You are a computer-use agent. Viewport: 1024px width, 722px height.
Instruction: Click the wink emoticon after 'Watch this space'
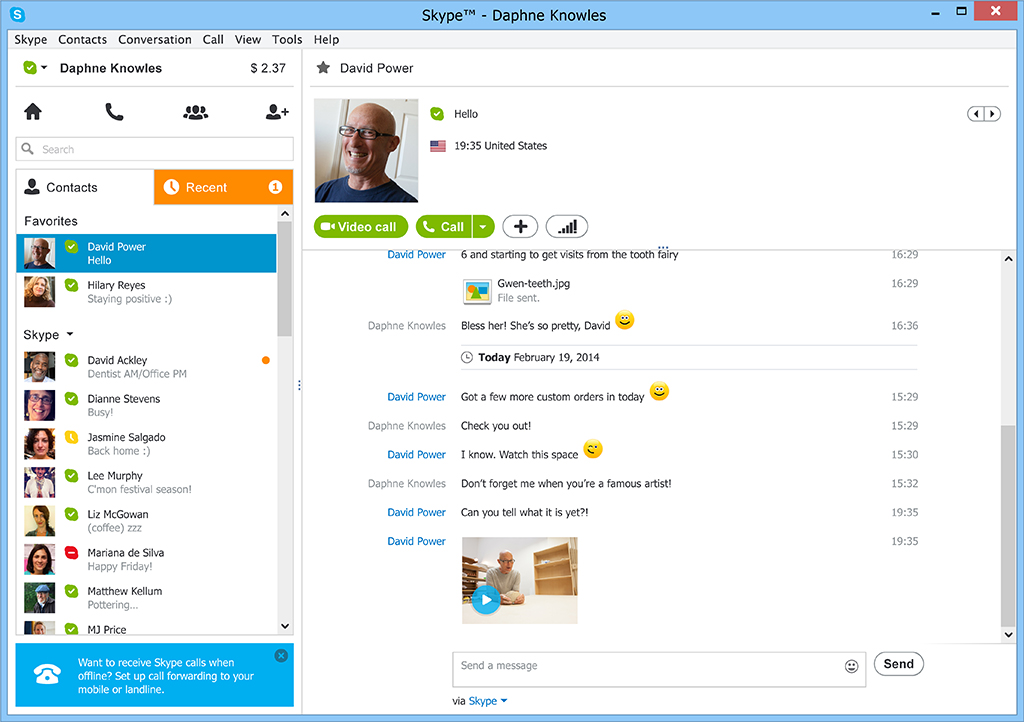pos(593,449)
